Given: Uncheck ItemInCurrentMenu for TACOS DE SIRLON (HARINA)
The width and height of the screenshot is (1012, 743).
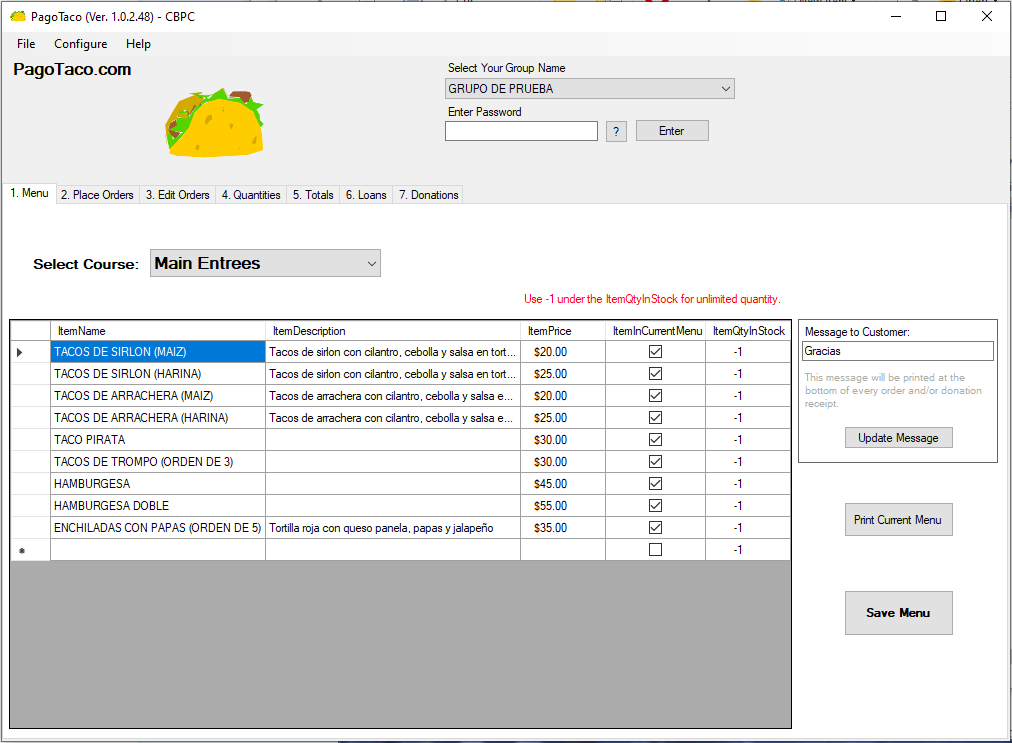Looking at the screenshot, I should click(x=655, y=374).
